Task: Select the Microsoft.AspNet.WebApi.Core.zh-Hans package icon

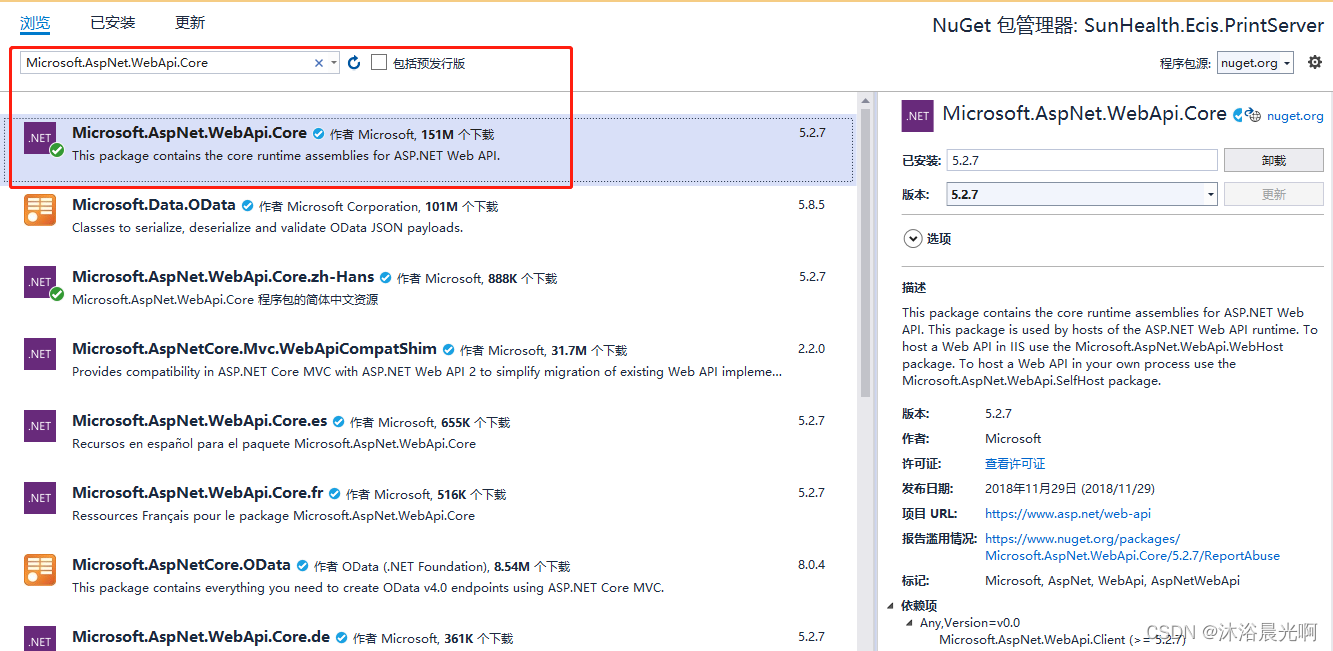Action: pyautogui.click(x=40, y=282)
